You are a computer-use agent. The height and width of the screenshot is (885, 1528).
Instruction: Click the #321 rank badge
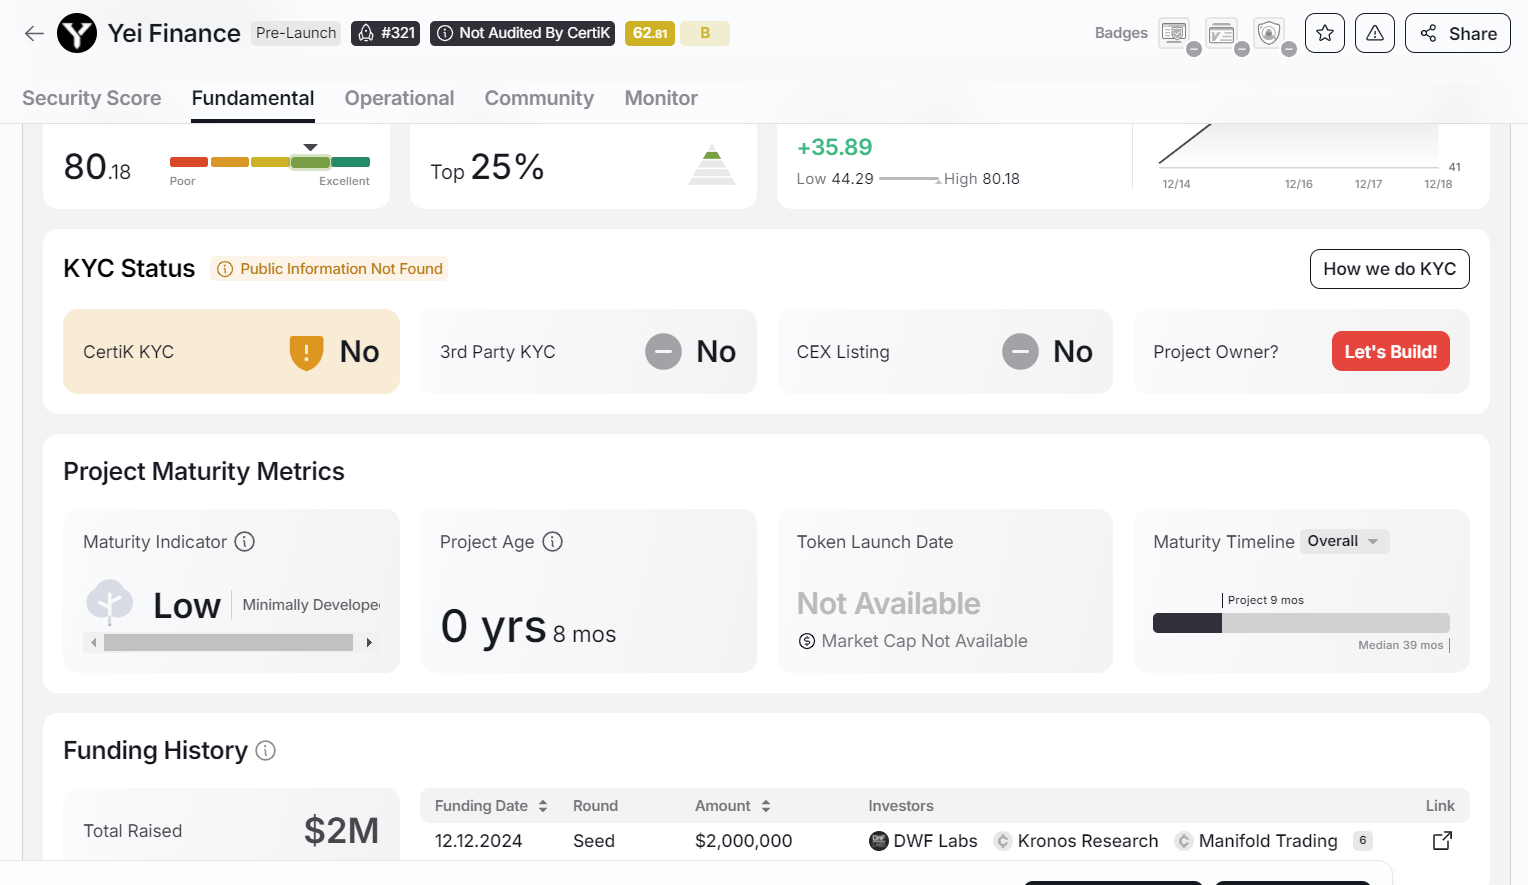pos(386,33)
